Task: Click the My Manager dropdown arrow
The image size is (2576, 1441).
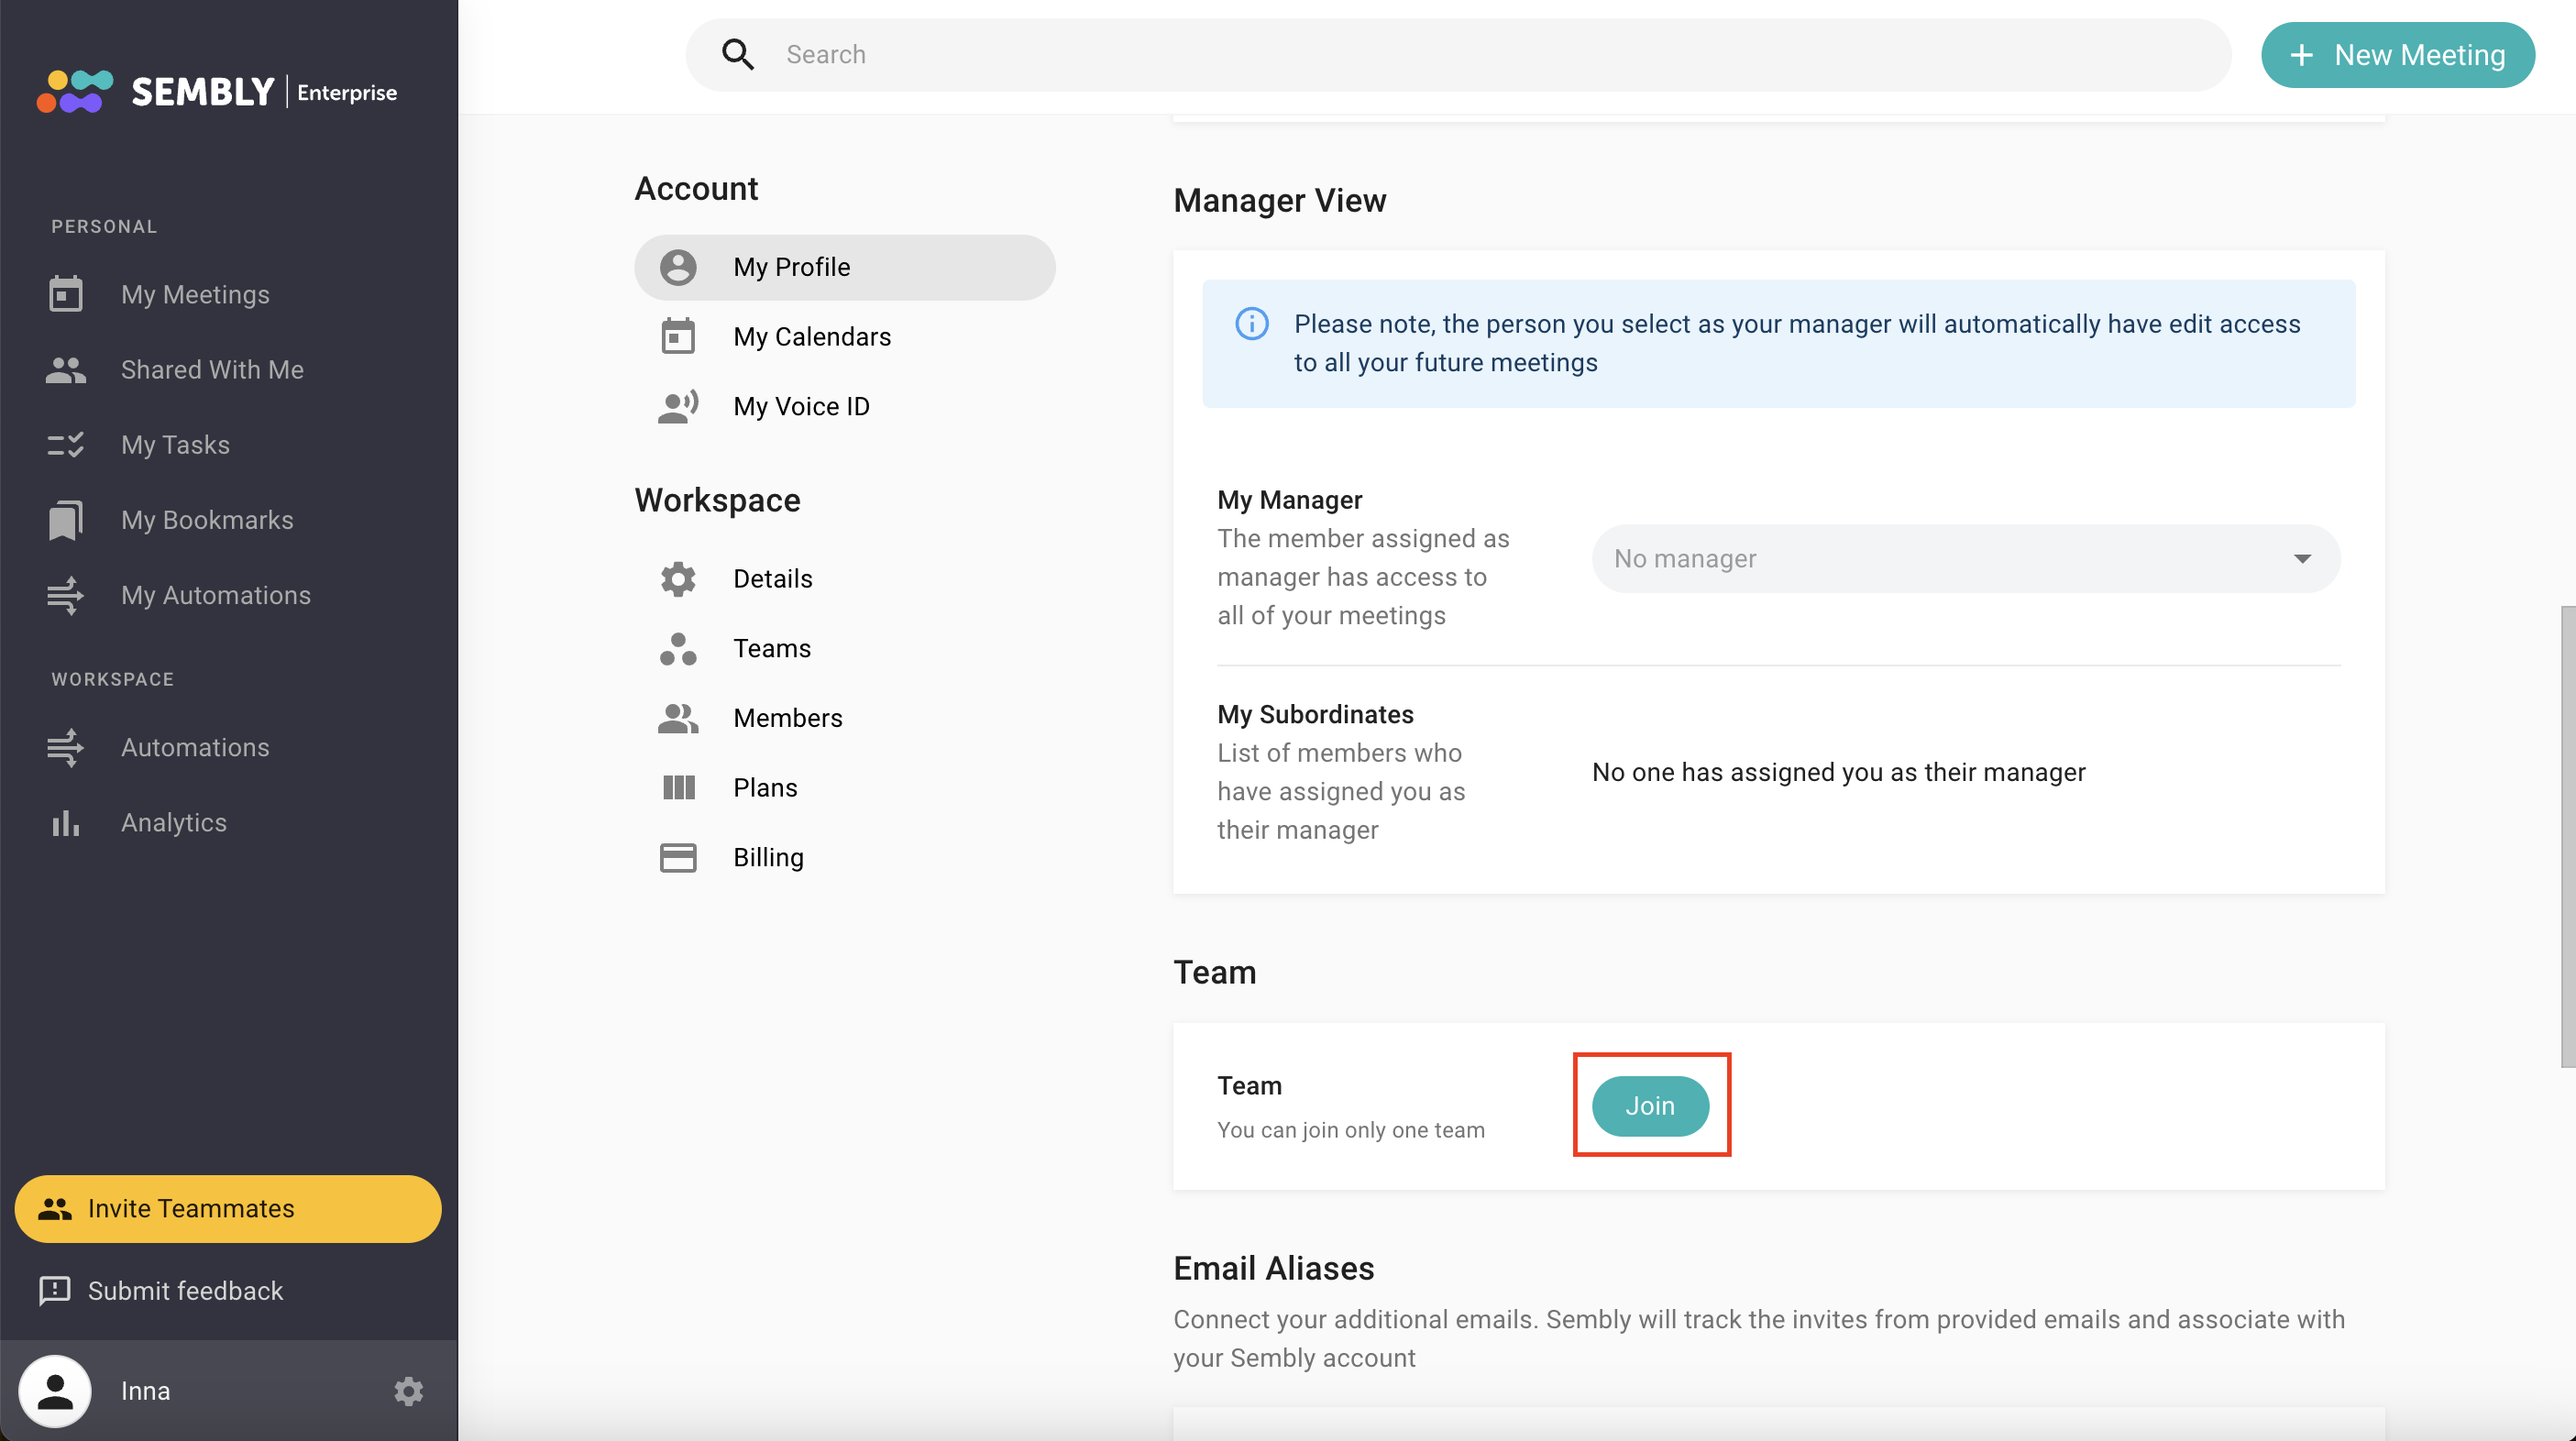Action: click(2302, 559)
